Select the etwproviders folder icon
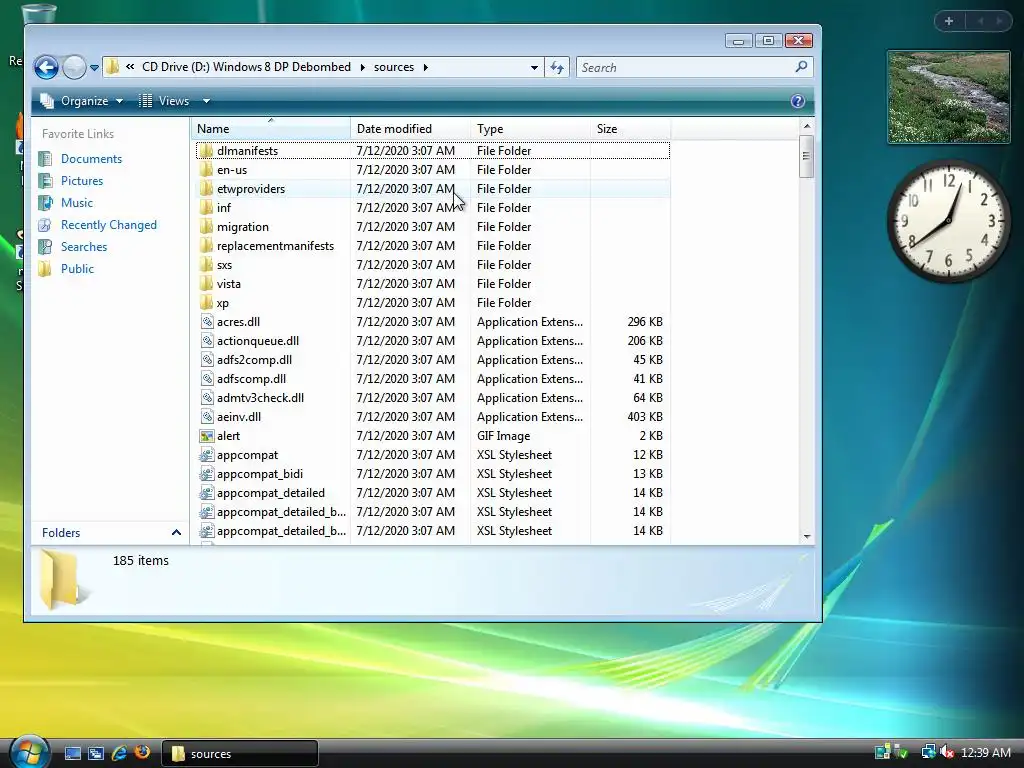The width and height of the screenshot is (1024, 768). (206, 189)
